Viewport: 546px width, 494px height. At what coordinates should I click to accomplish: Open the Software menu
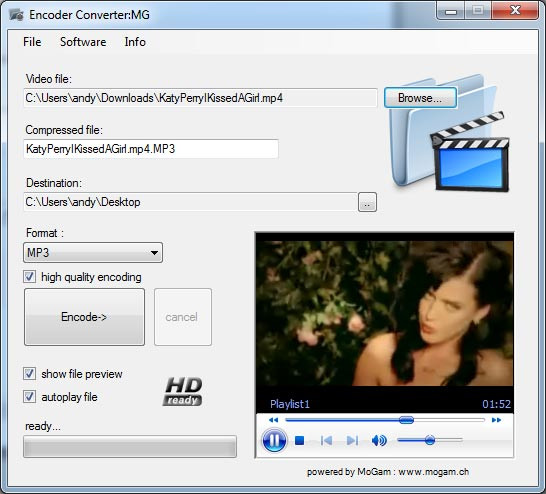(83, 42)
